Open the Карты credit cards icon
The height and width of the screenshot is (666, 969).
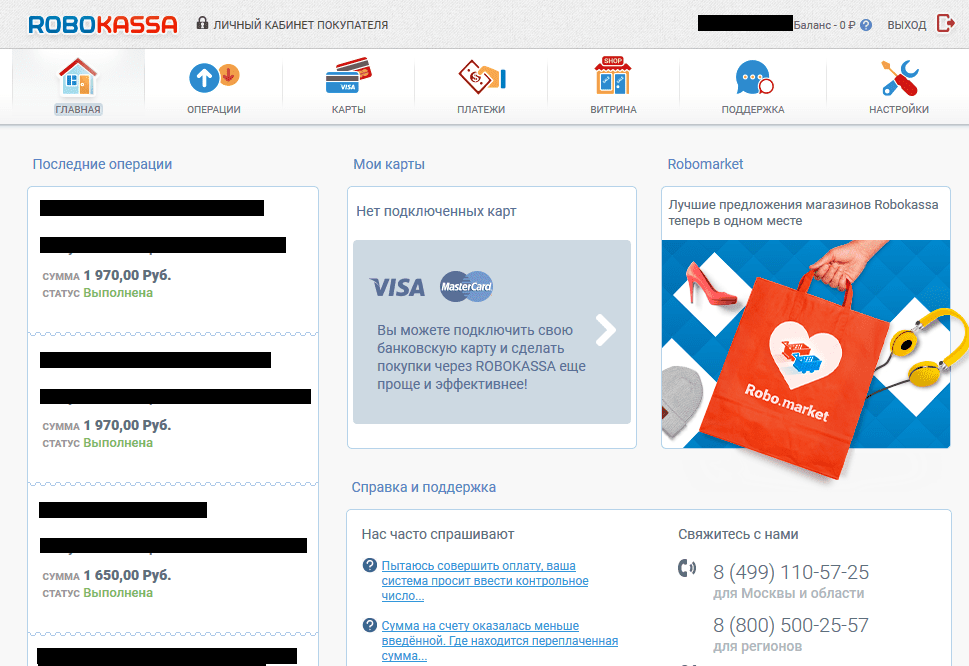(349, 76)
